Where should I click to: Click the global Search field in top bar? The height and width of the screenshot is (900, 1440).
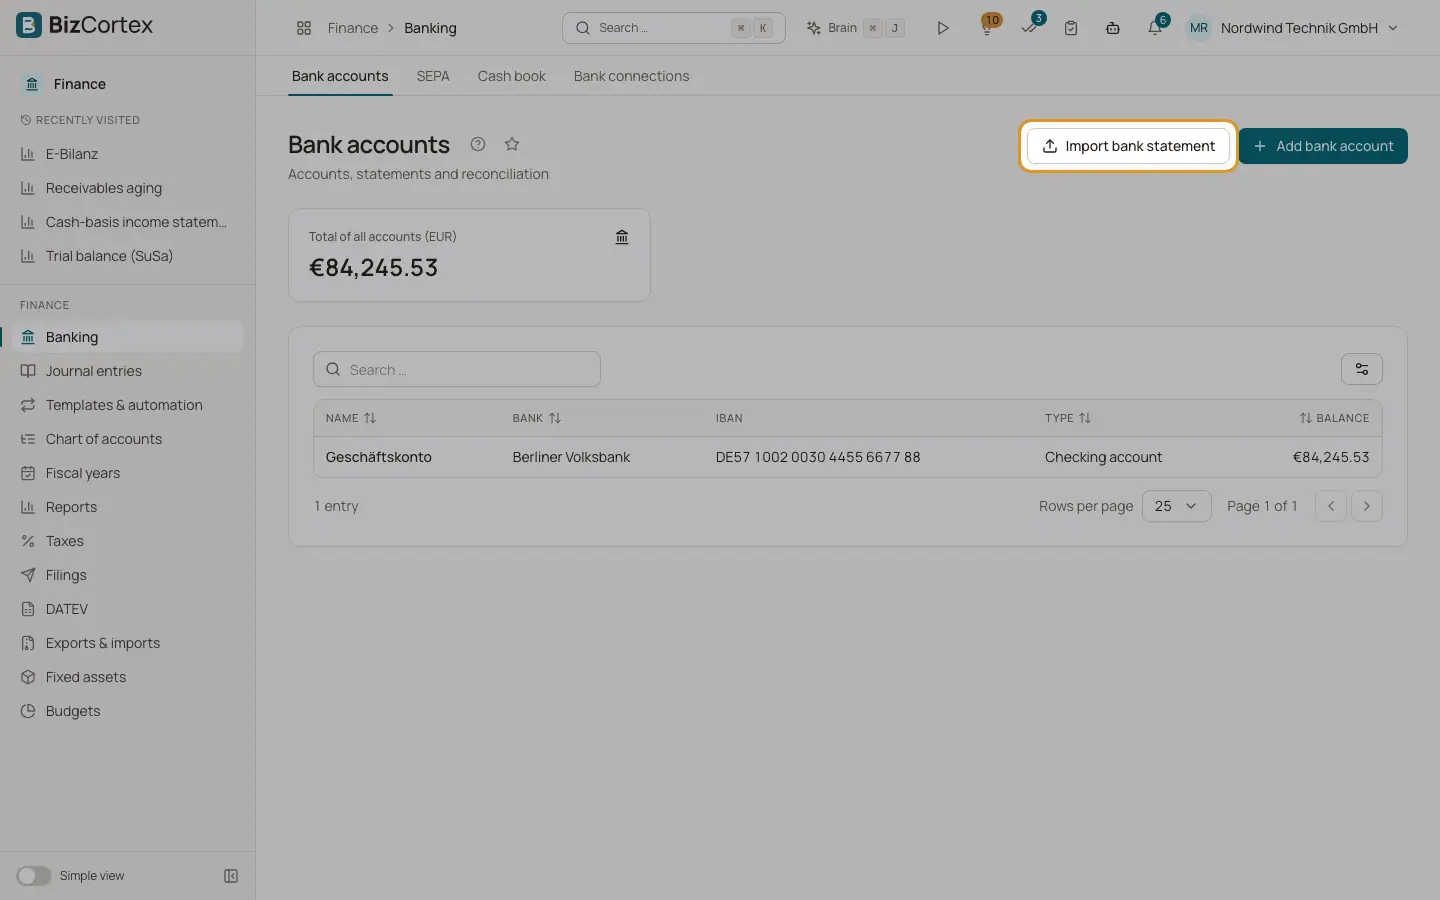pos(674,28)
